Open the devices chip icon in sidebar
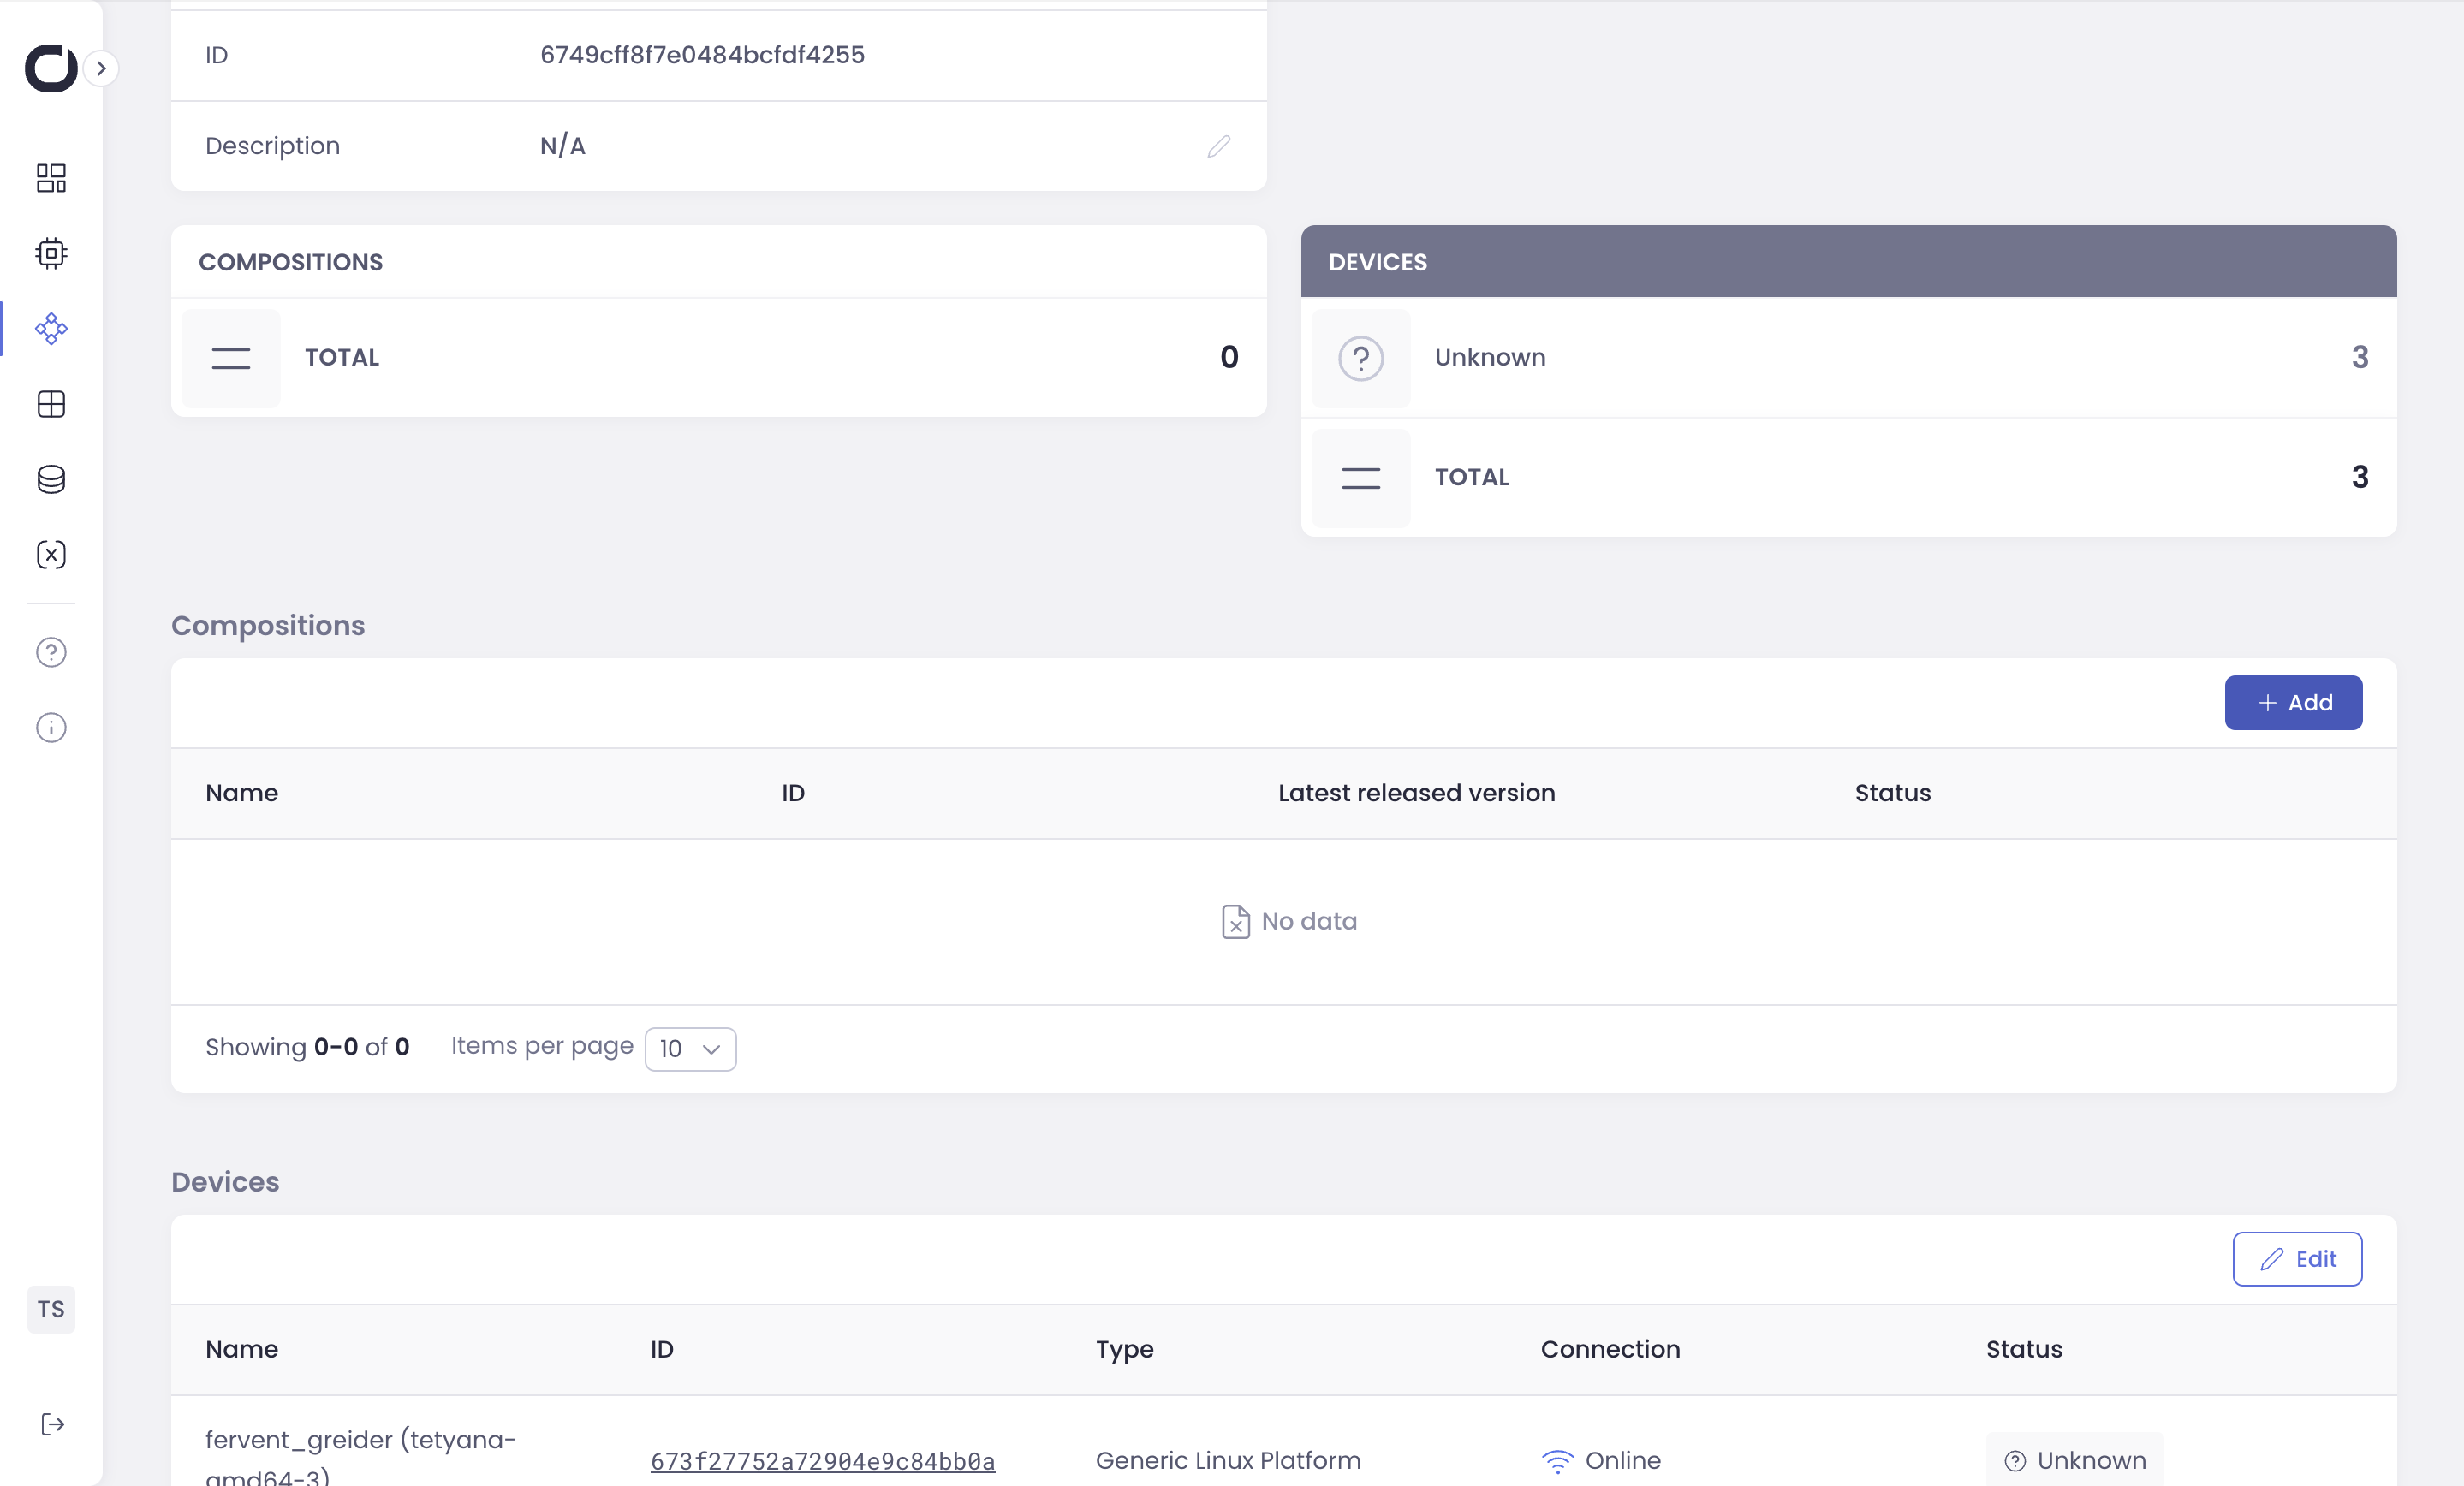Image resolution: width=2464 pixels, height=1486 pixels. tap(51, 253)
